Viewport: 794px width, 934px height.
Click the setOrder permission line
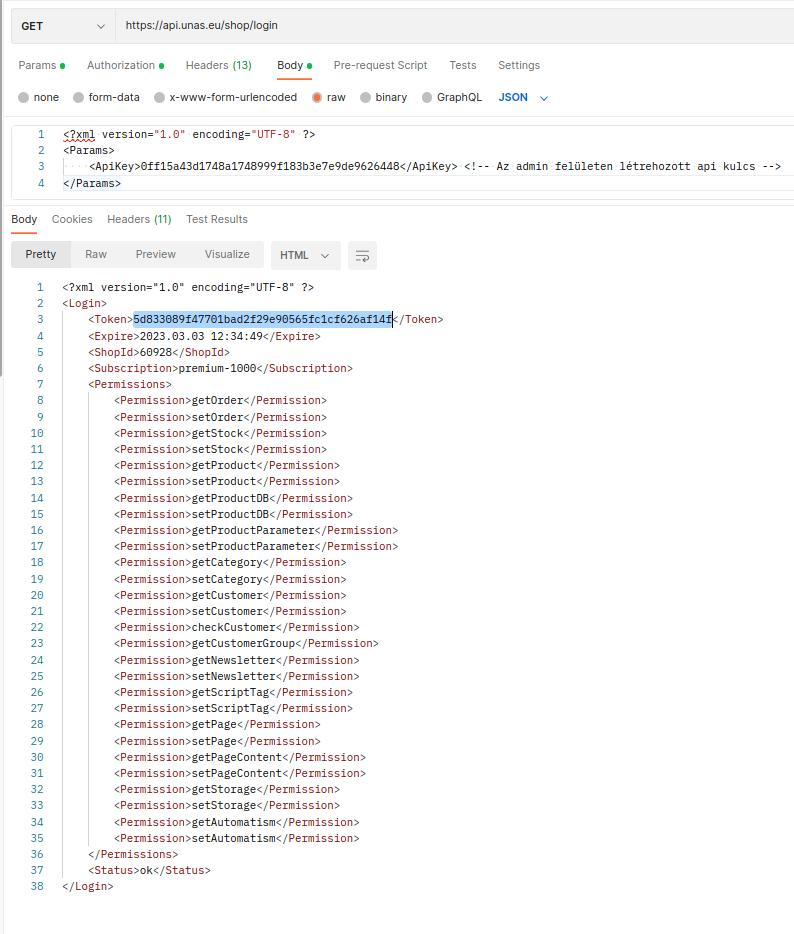click(x=220, y=418)
